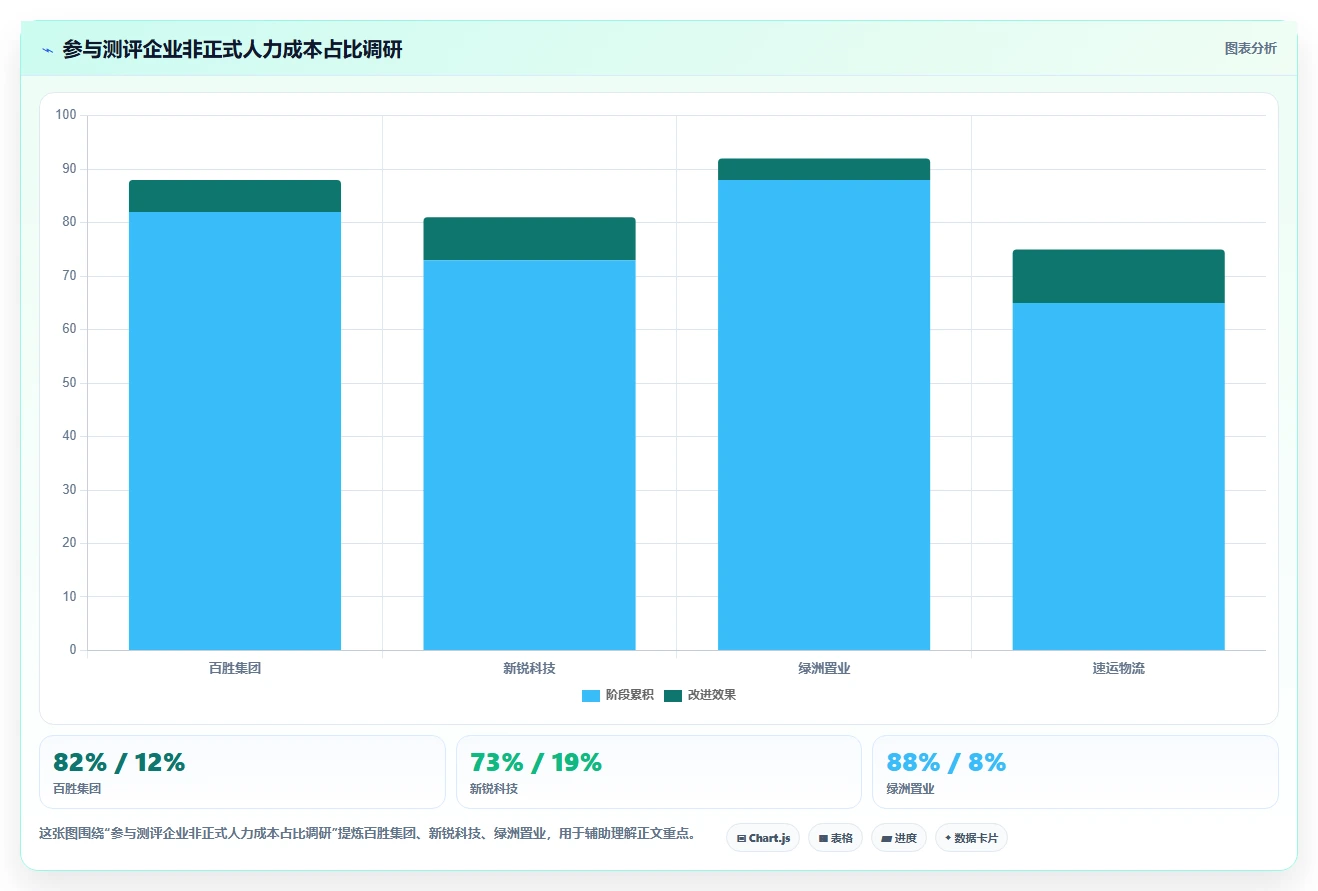The width and height of the screenshot is (1318, 891).
Task: Click the blue bar segment for 速运物流
Action: [x=1118, y=476]
